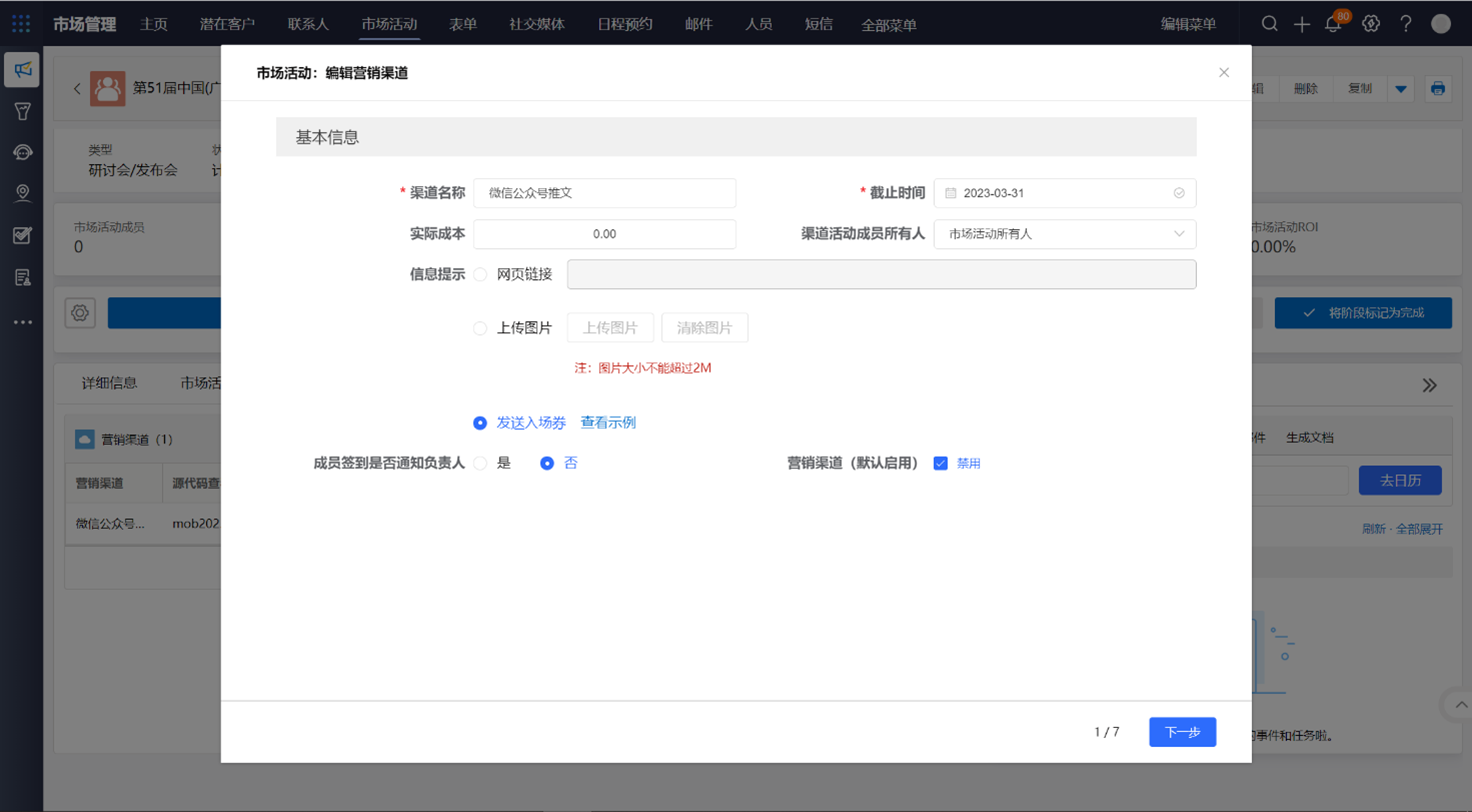
Task: Expand the blue dropdown arrow beside 复制
Action: click(1400, 88)
